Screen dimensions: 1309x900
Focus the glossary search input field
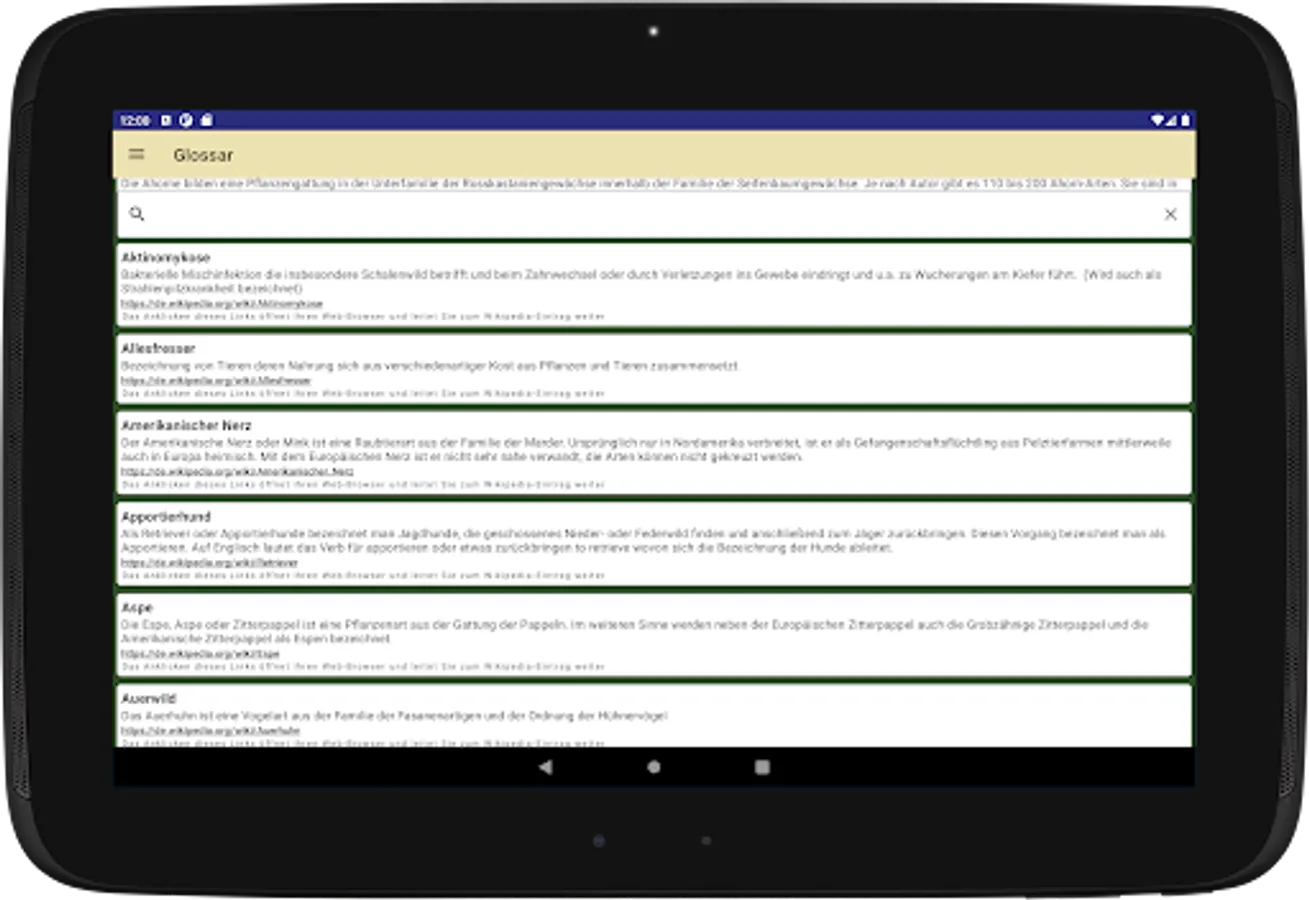coord(654,214)
